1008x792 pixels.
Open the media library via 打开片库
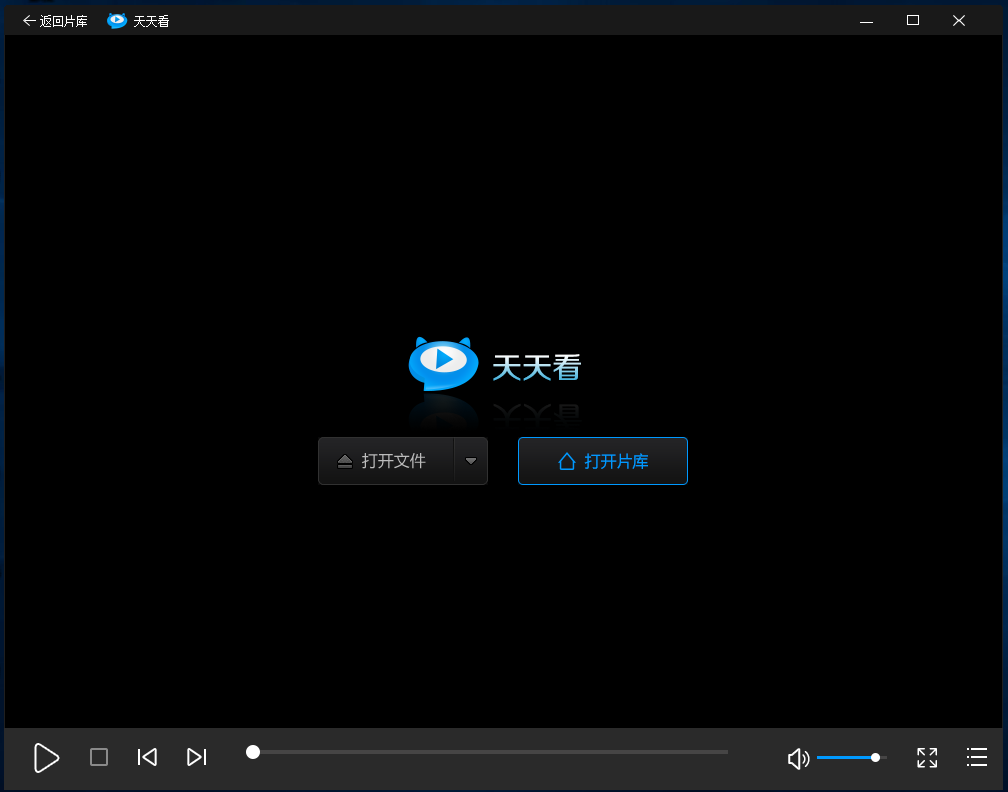coord(602,461)
